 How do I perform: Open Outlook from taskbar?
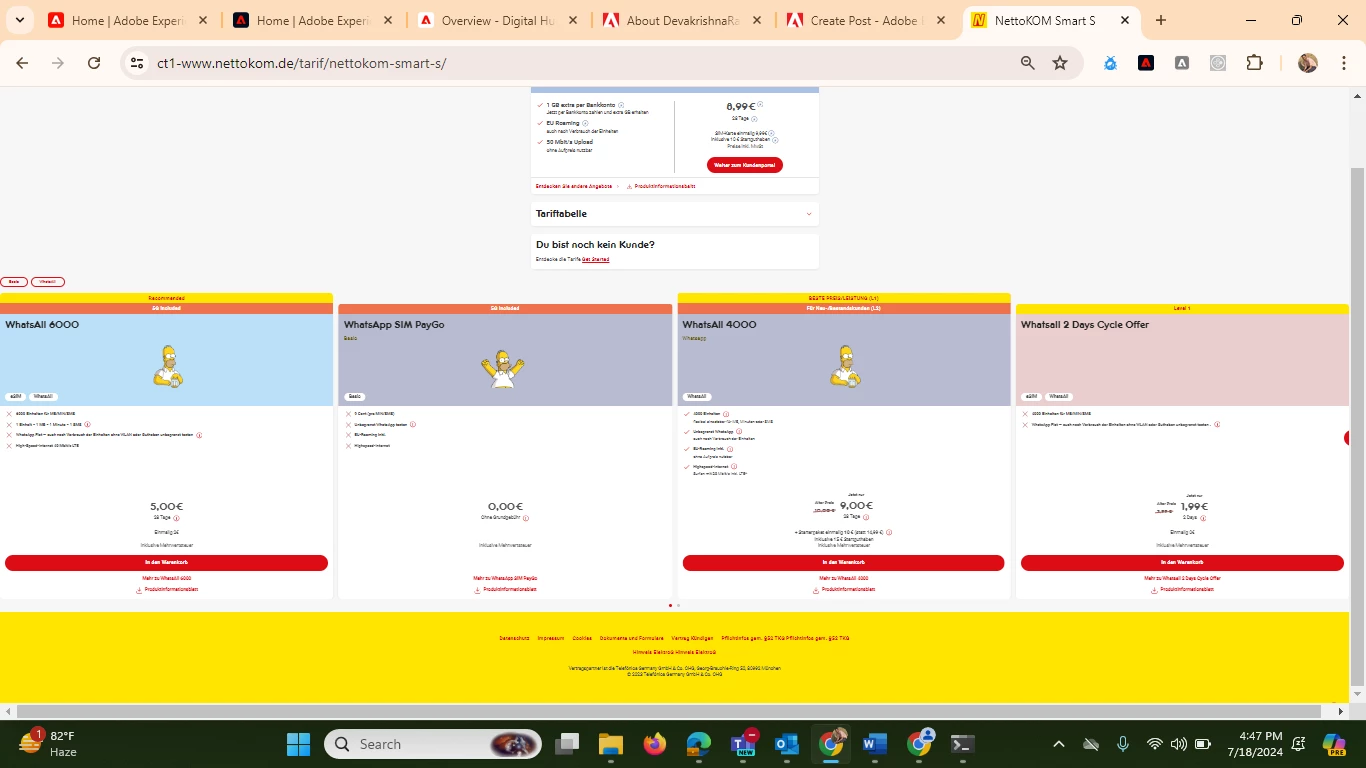[x=787, y=744]
